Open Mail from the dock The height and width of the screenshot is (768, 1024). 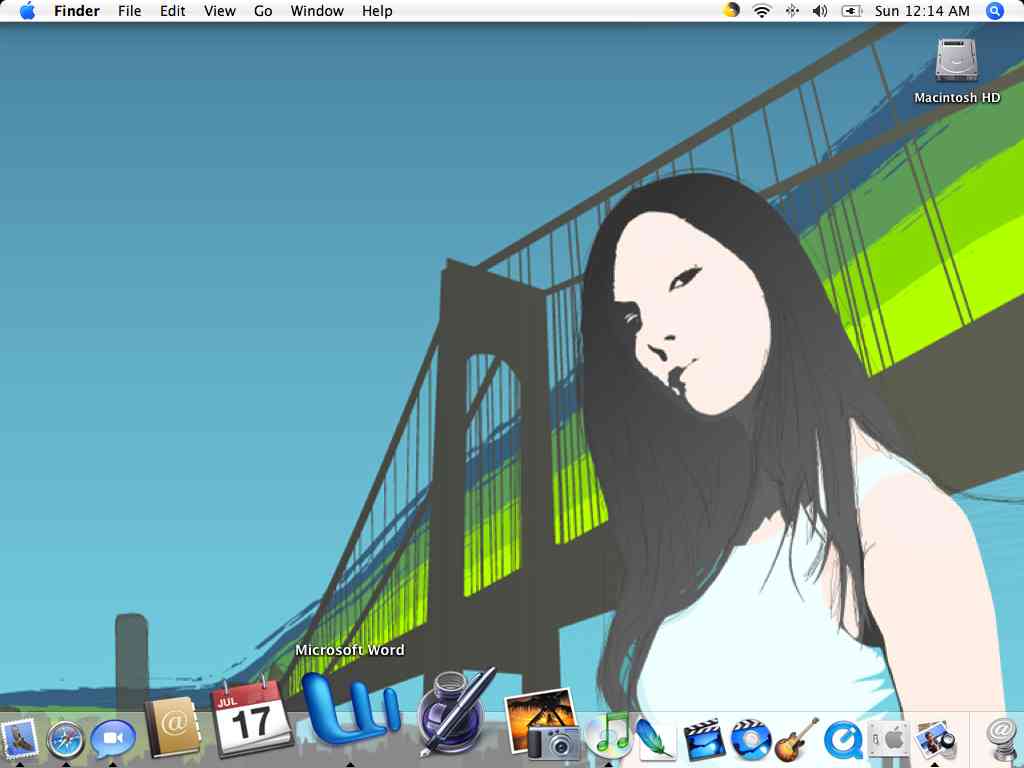point(20,739)
